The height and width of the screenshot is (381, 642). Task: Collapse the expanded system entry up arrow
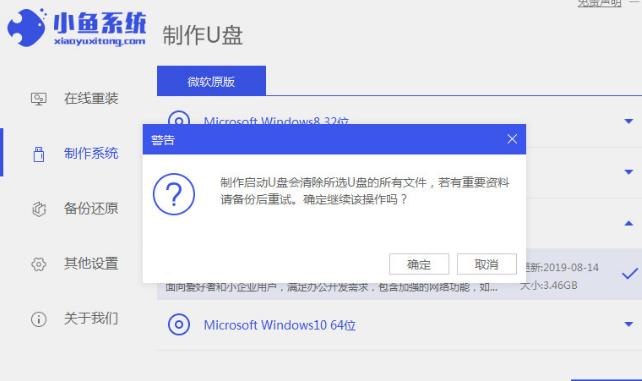[629, 223]
